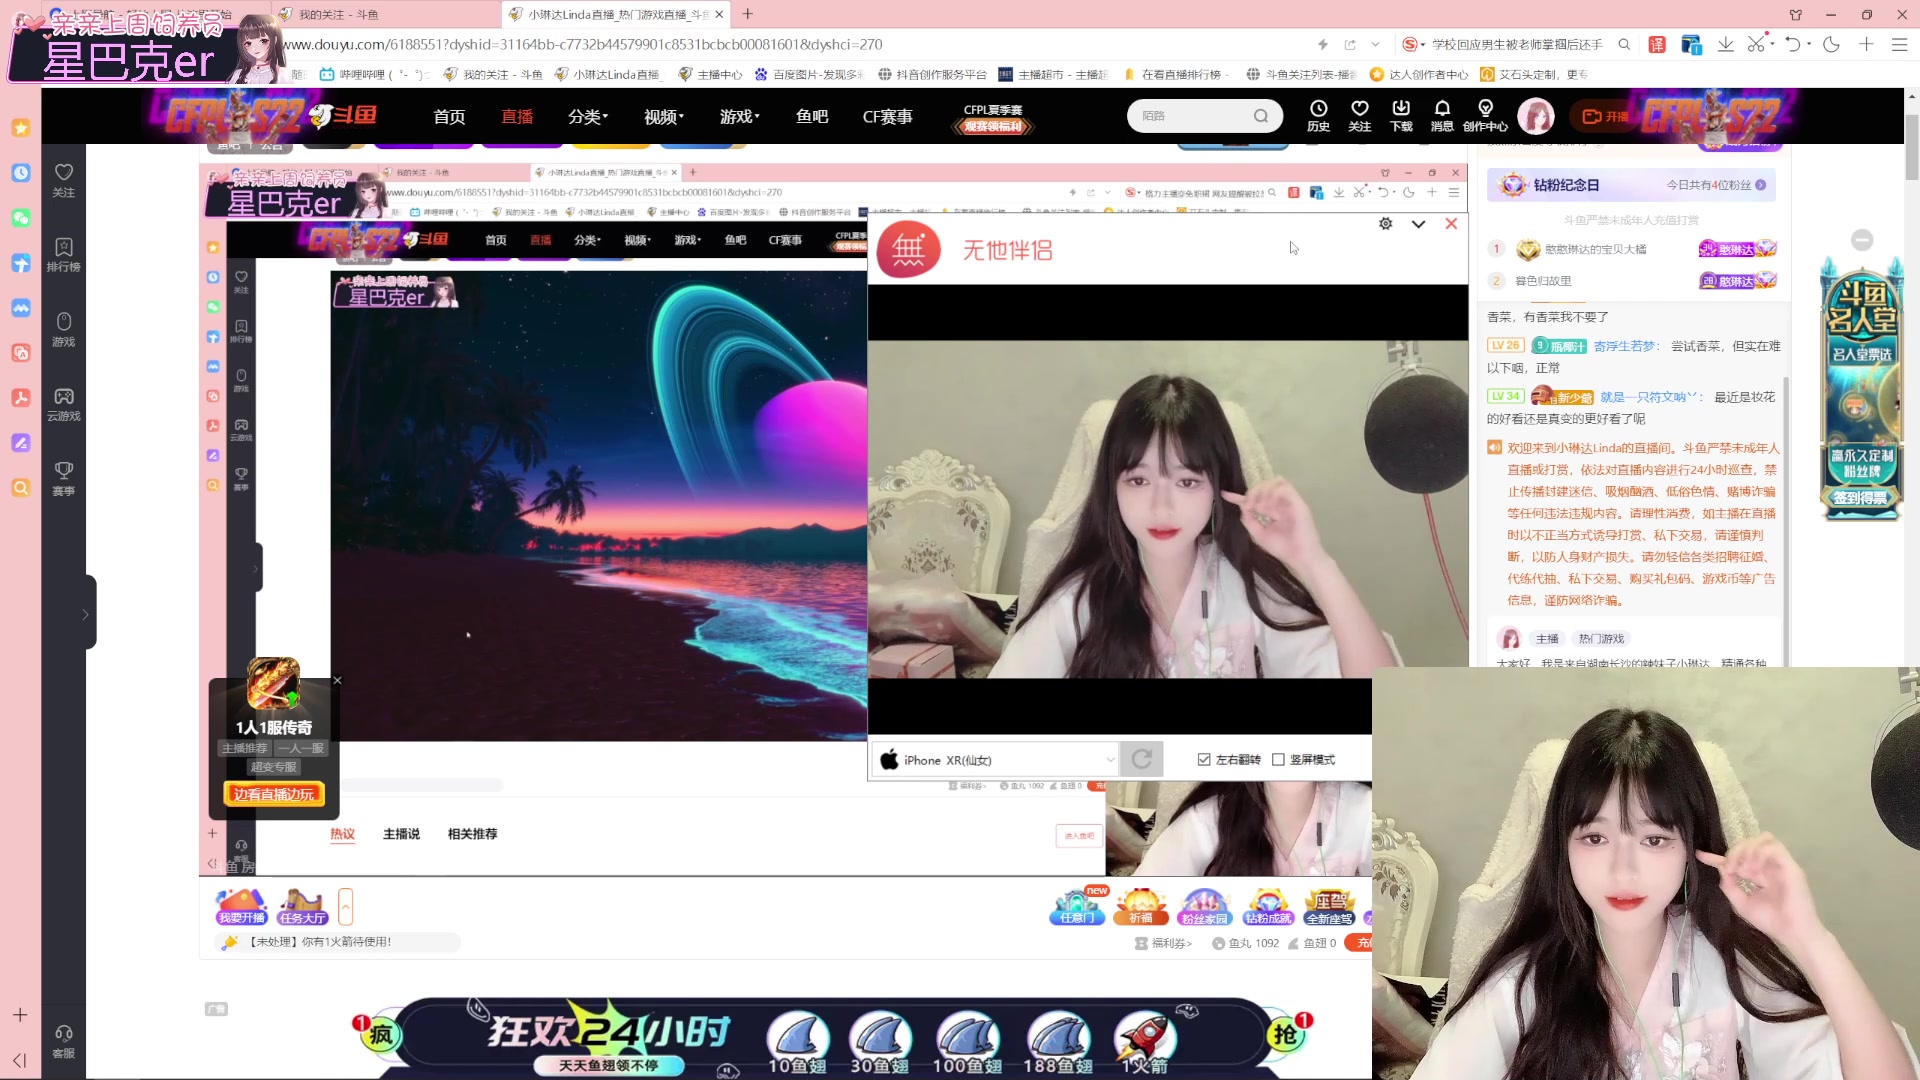Open the browser hamburger menu
The image size is (1920, 1080).
click(x=1899, y=44)
